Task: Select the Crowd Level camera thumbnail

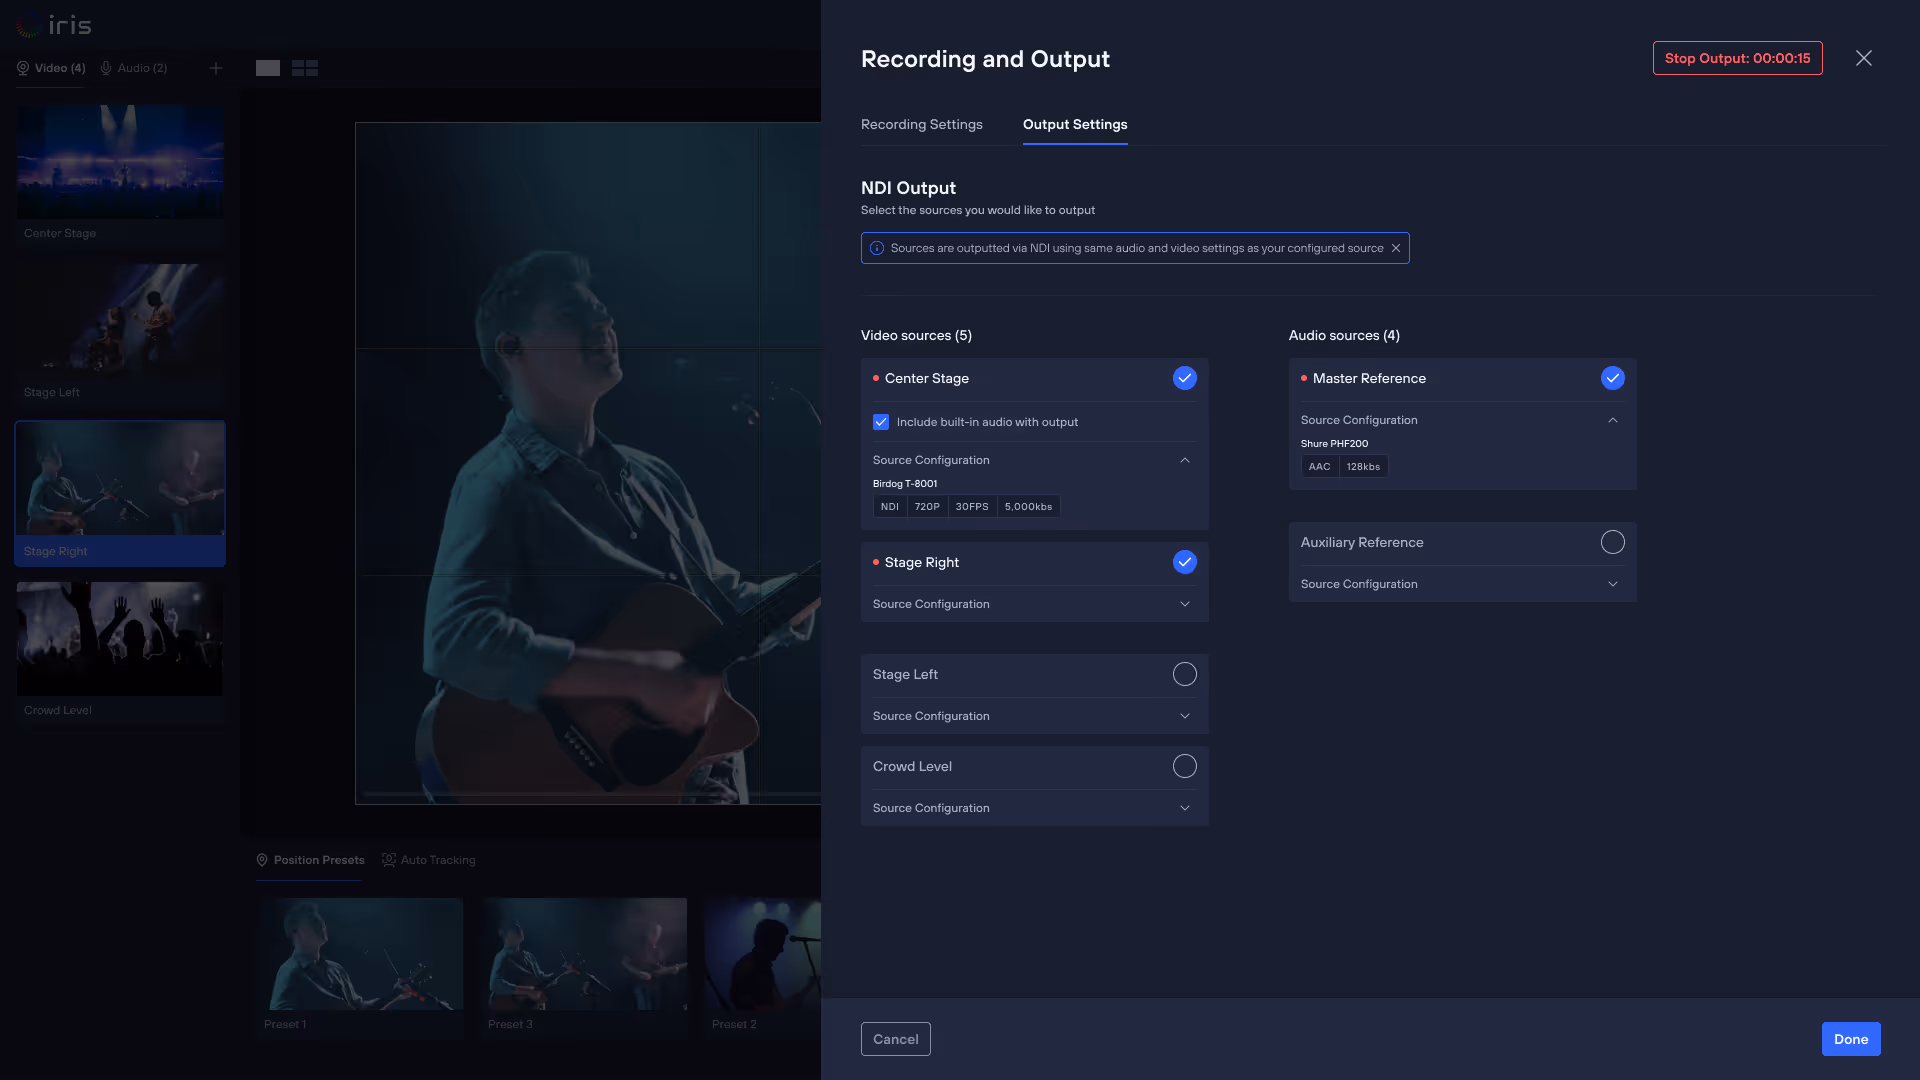Action: [x=120, y=640]
